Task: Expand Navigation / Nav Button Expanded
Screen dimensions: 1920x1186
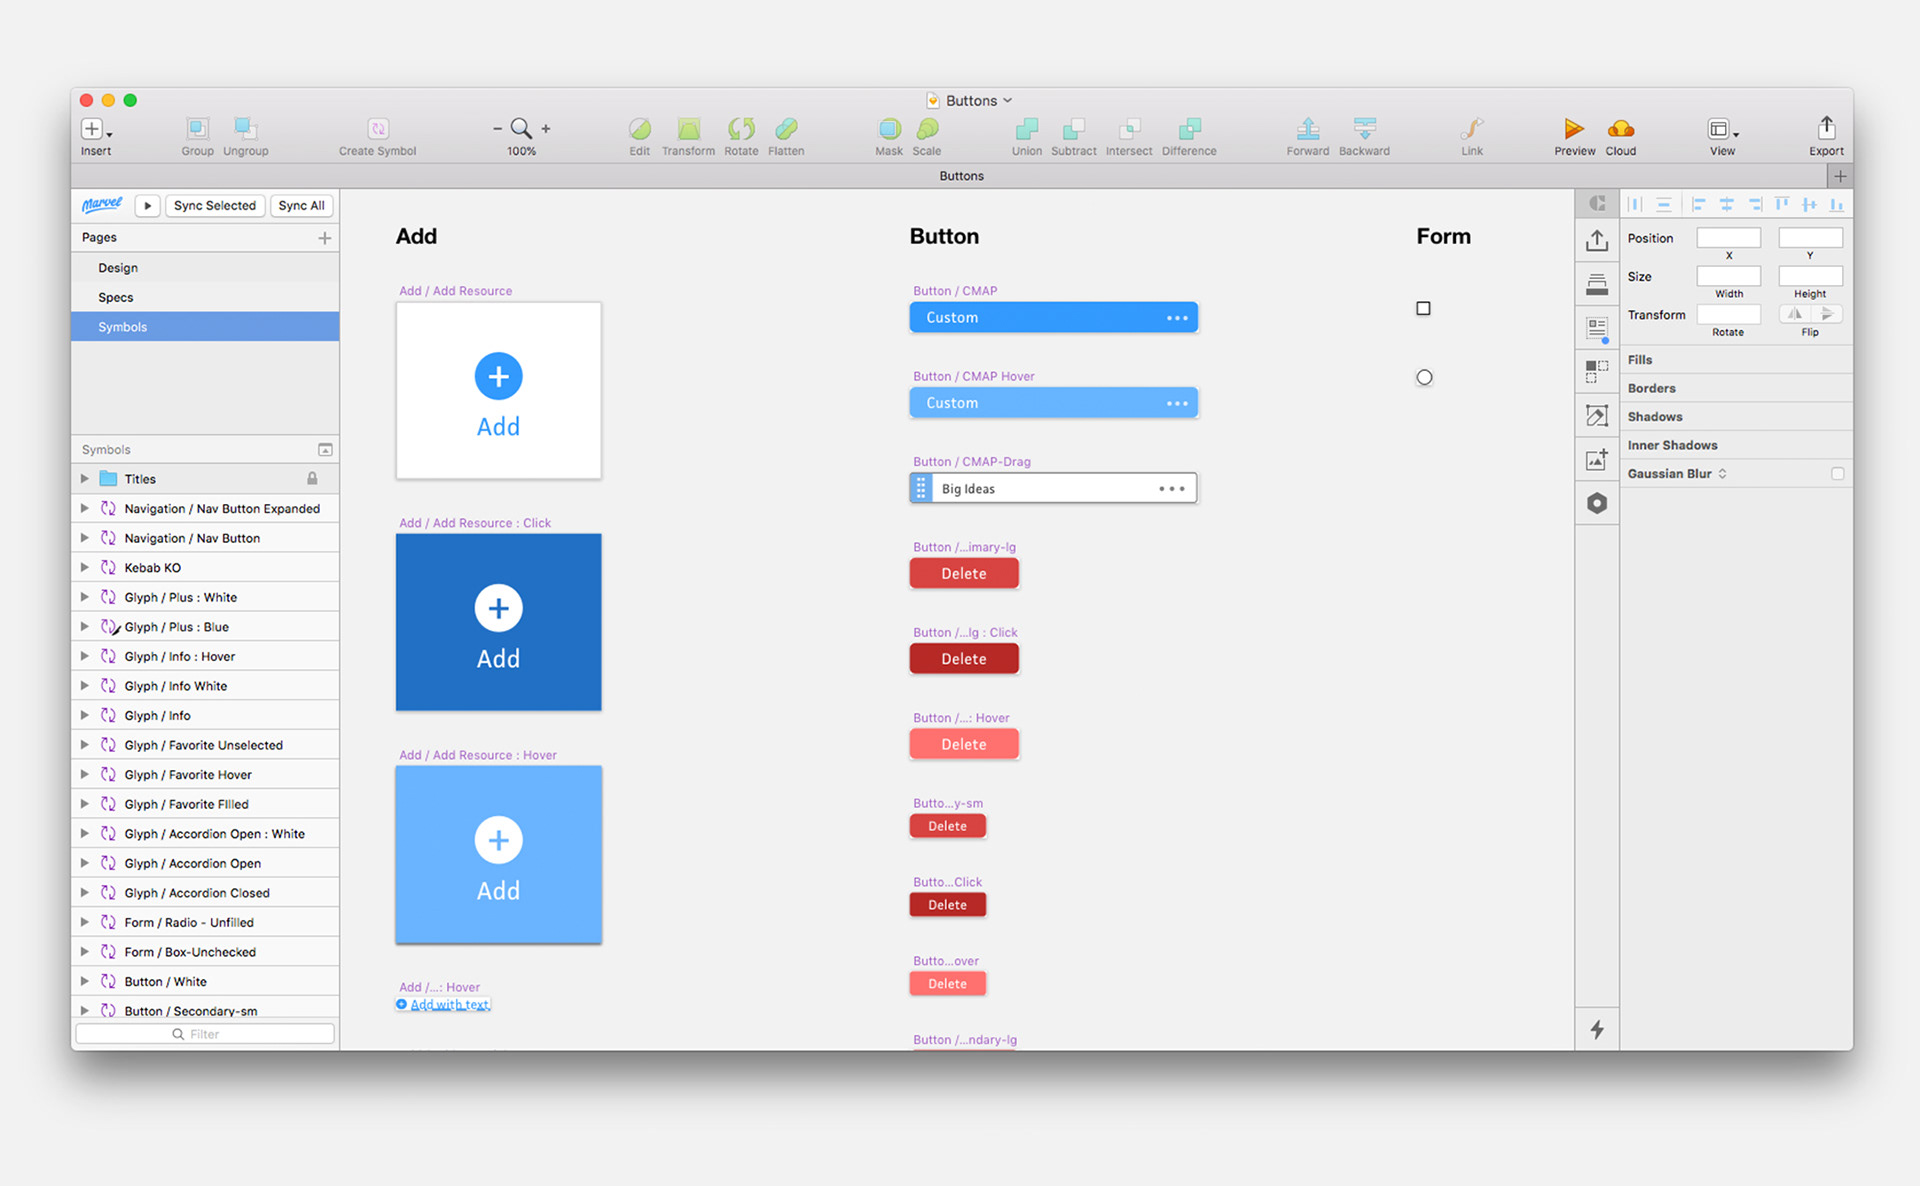Action: pos(85,508)
